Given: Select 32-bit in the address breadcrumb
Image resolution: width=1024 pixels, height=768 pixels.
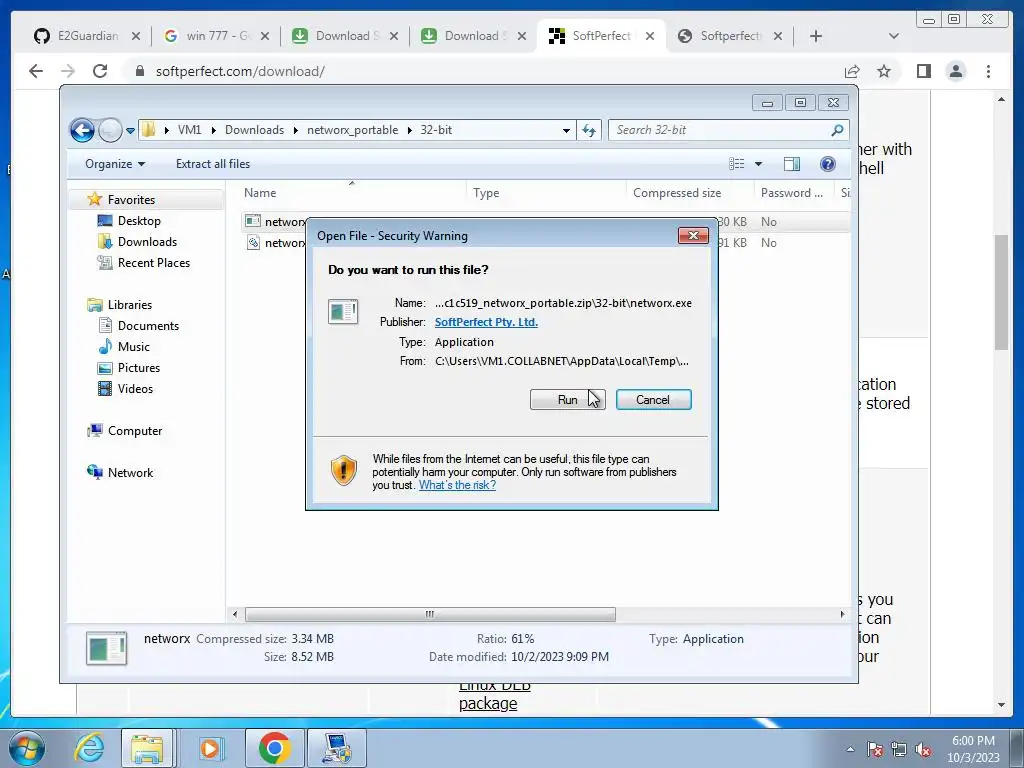Looking at the screenshot, I should pyautogui.click(x=436, y=130).
